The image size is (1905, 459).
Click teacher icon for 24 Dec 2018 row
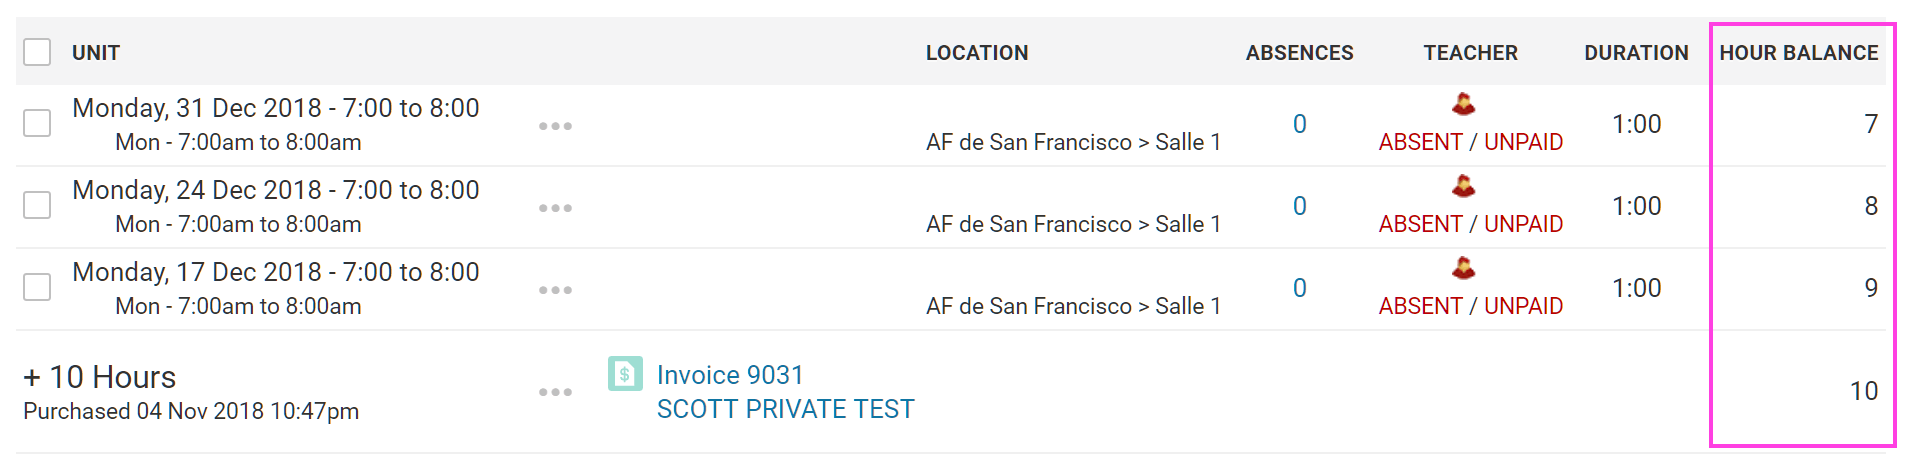tap(1463, 186)
